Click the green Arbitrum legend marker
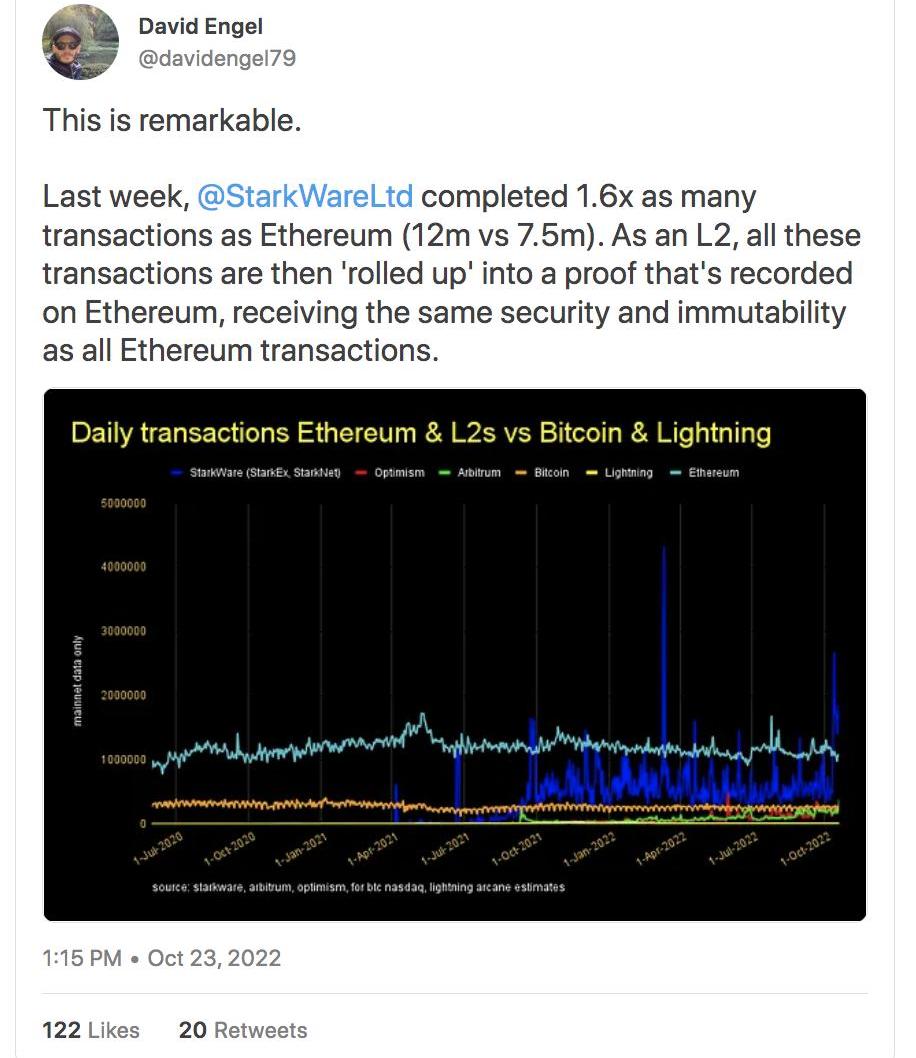 pos(444,473)
